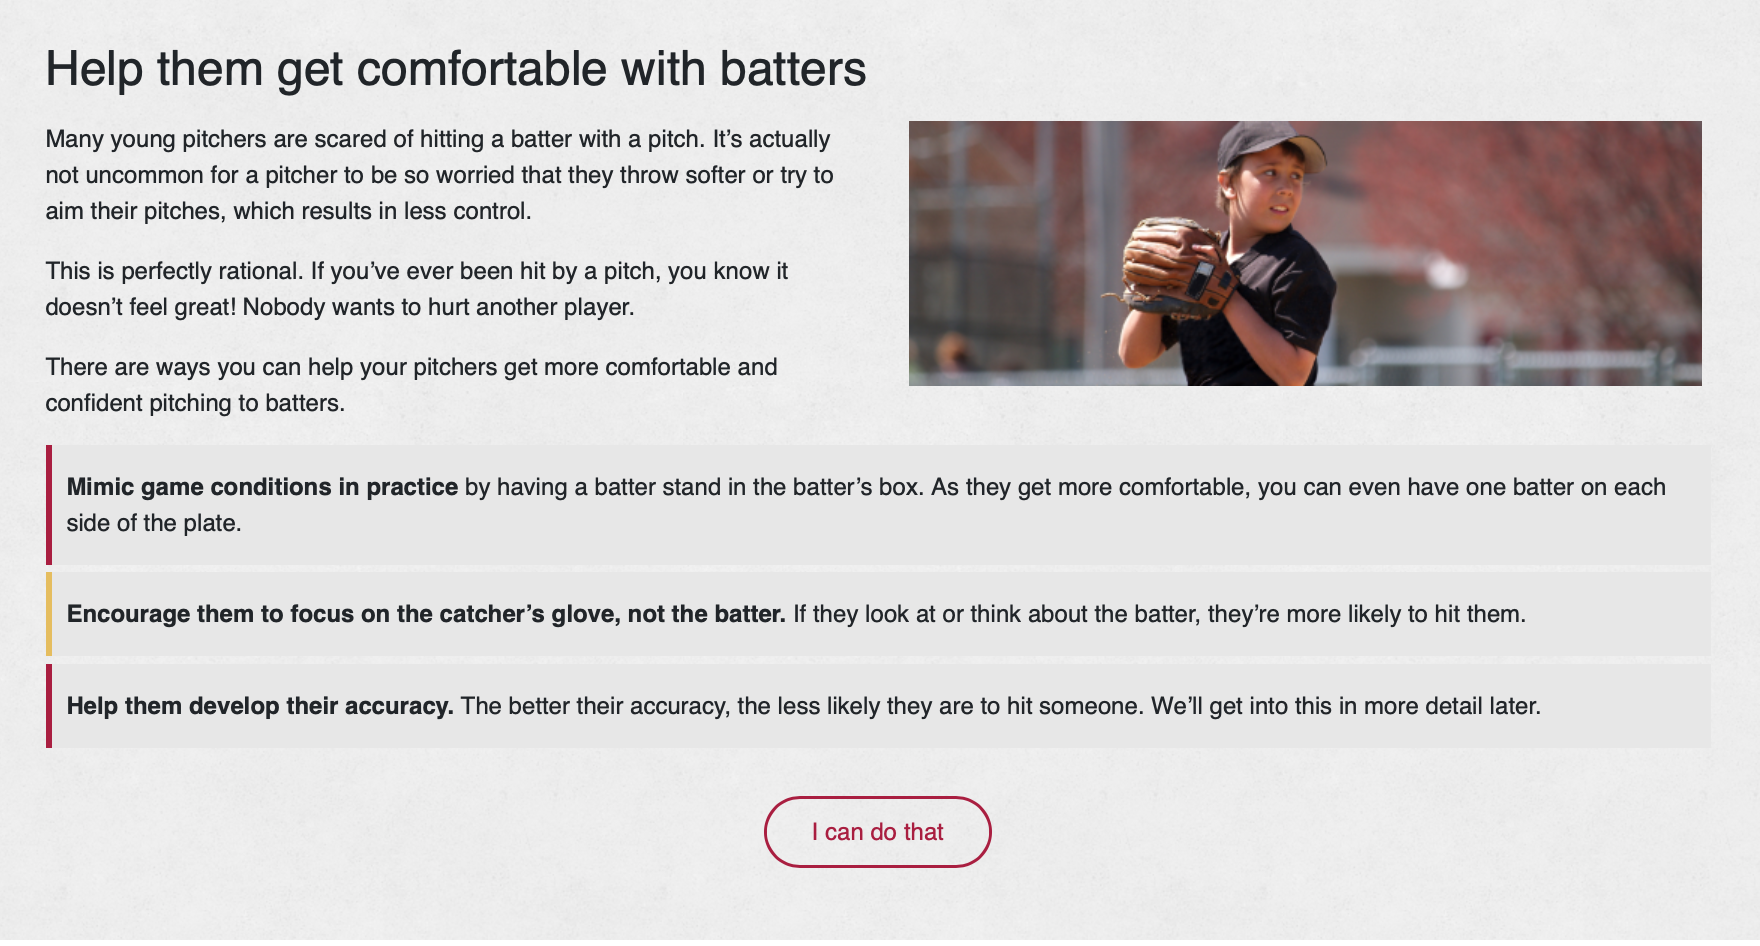Click "We'll get into this in more detail later."
The height and width of the screenshot is (946, 1760).
[x=1345, y=706]
